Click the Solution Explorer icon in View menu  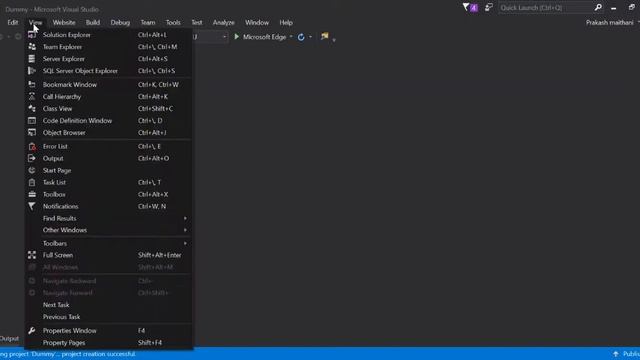32,35
